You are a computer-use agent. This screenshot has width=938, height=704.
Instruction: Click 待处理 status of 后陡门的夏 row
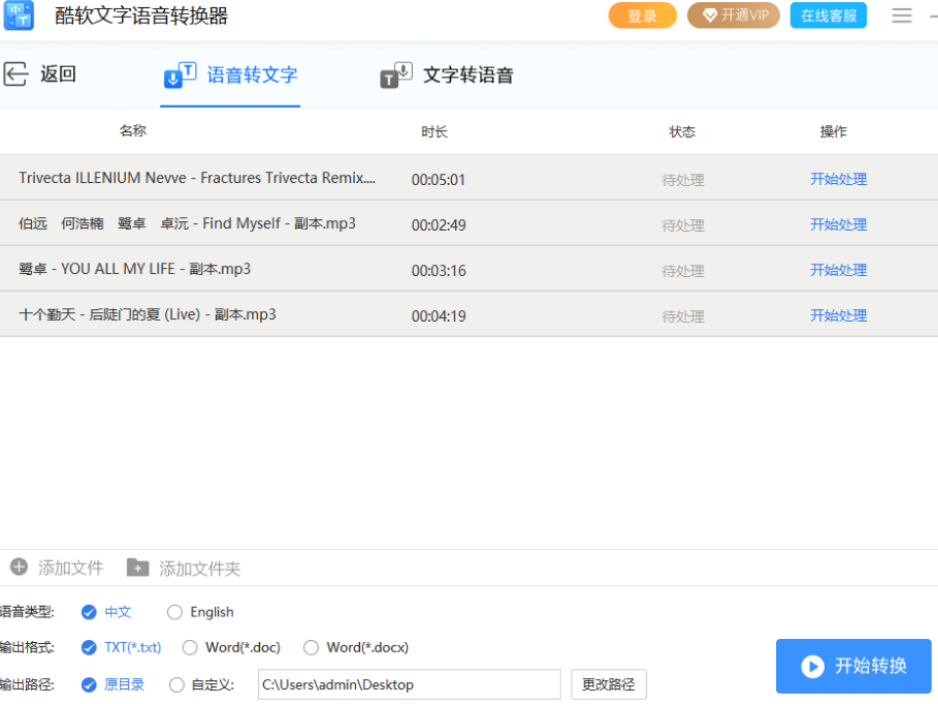coord(683,316)
